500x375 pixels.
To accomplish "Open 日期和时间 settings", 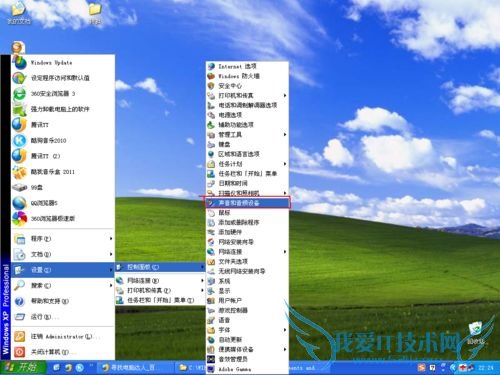I will click(247, 183).
